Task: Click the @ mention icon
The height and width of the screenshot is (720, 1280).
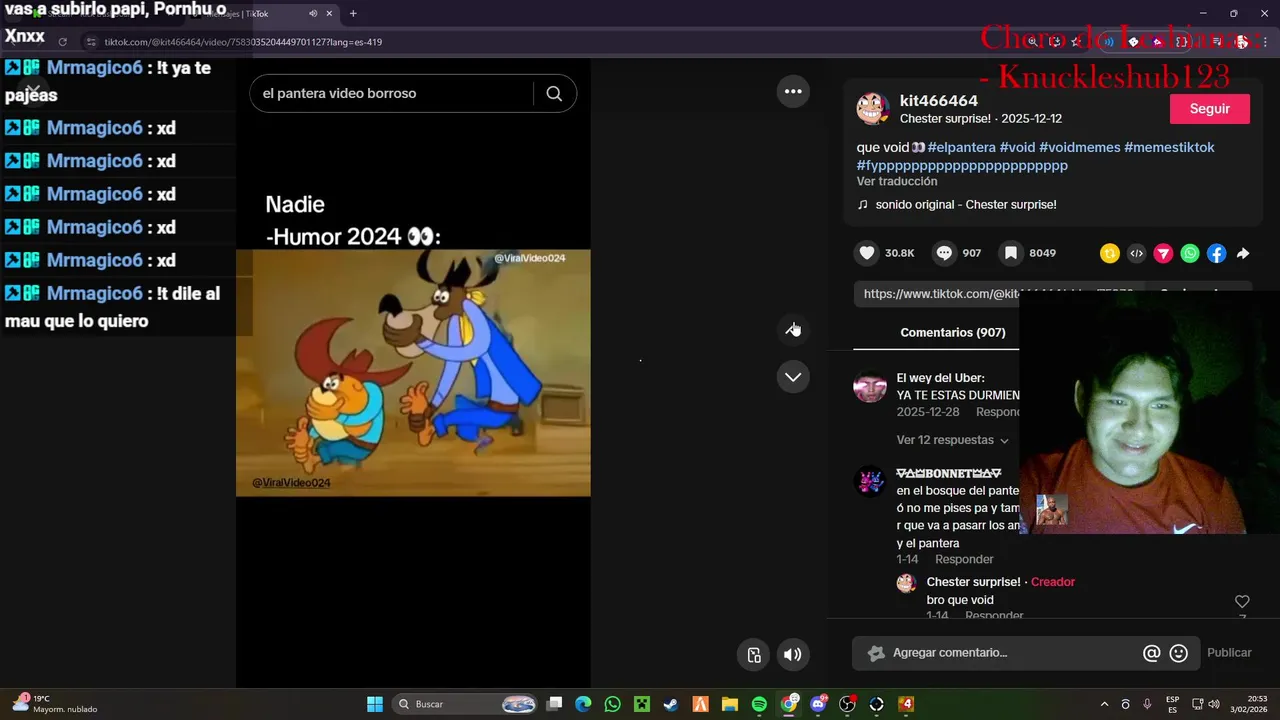Action: [x=1152, y=653]
